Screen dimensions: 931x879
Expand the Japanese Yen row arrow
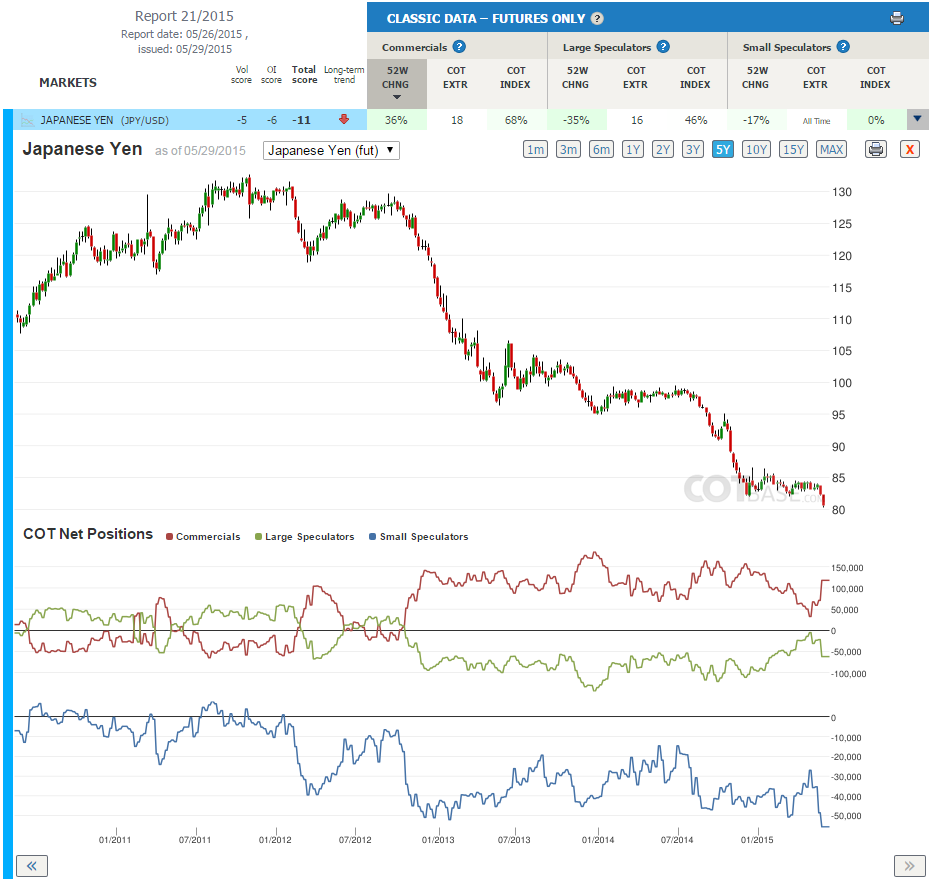tap(917, 119)
